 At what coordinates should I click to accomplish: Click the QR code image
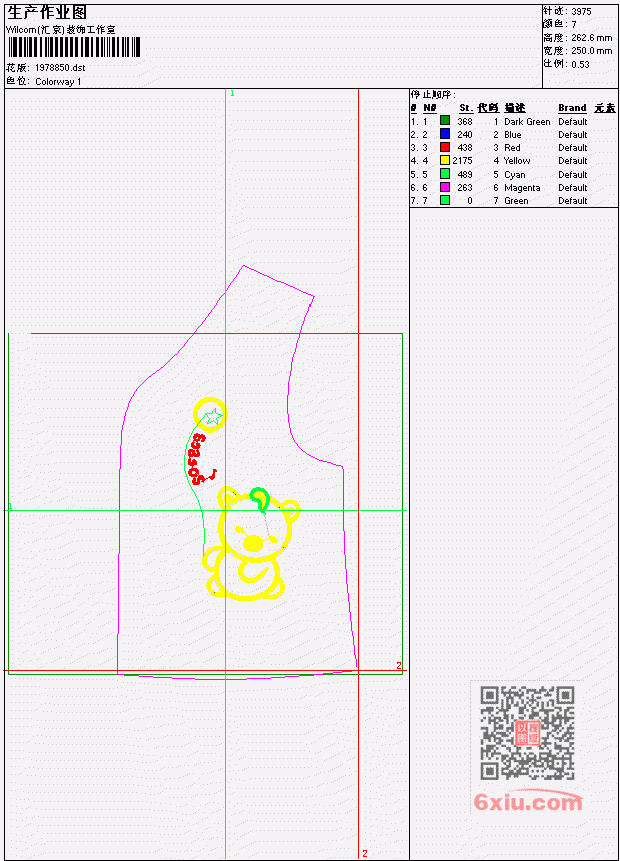click(528, 733)
